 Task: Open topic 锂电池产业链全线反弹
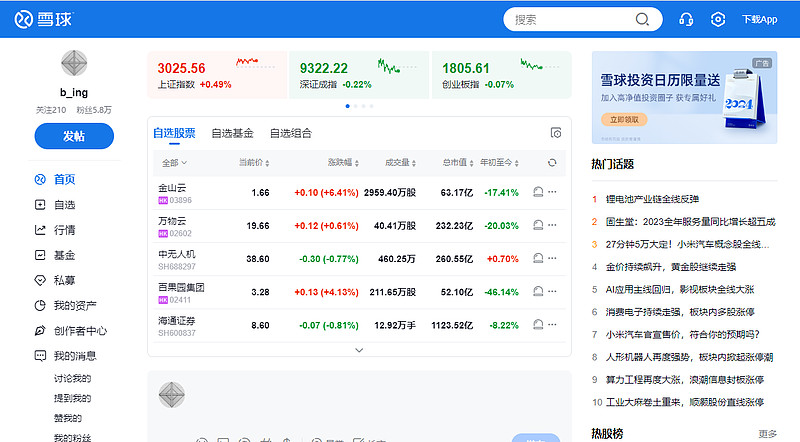click(652, 199)
